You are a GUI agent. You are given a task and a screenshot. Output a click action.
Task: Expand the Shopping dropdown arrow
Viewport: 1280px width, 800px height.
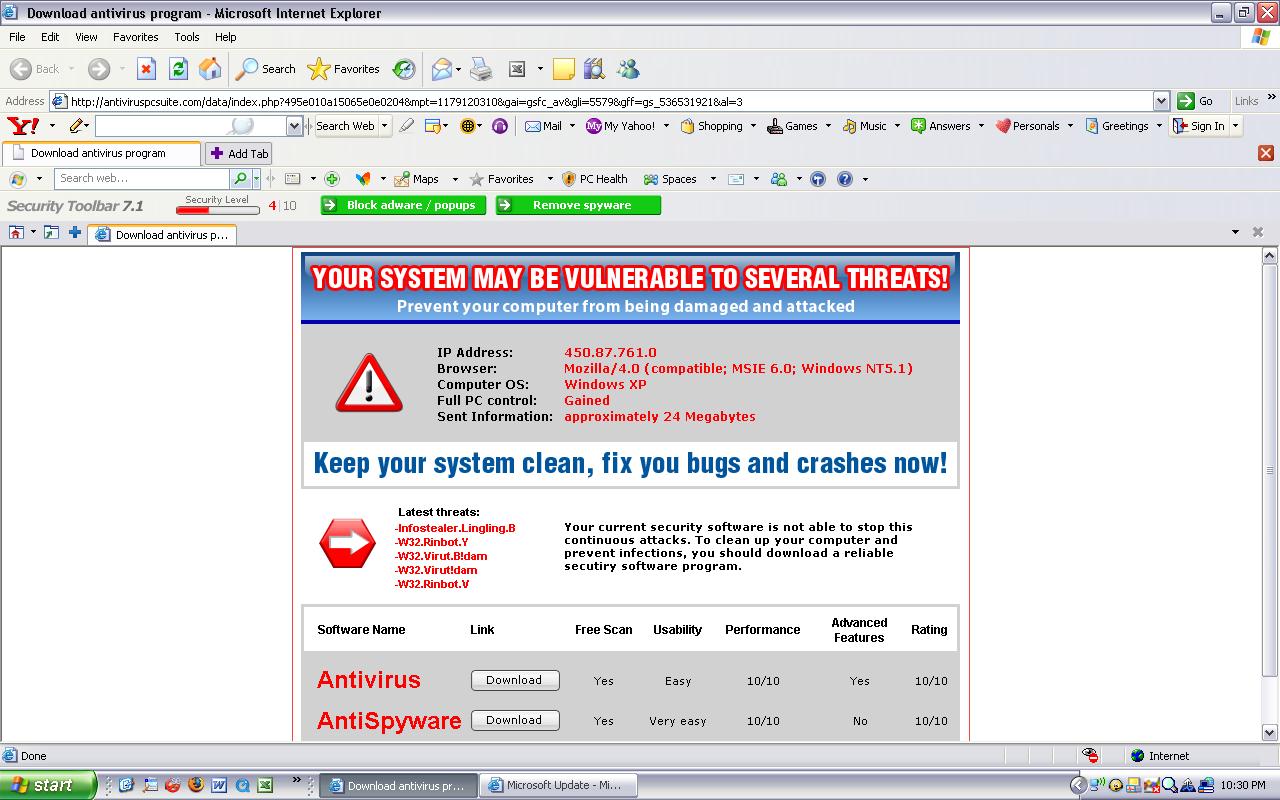(x=752, y=126)
